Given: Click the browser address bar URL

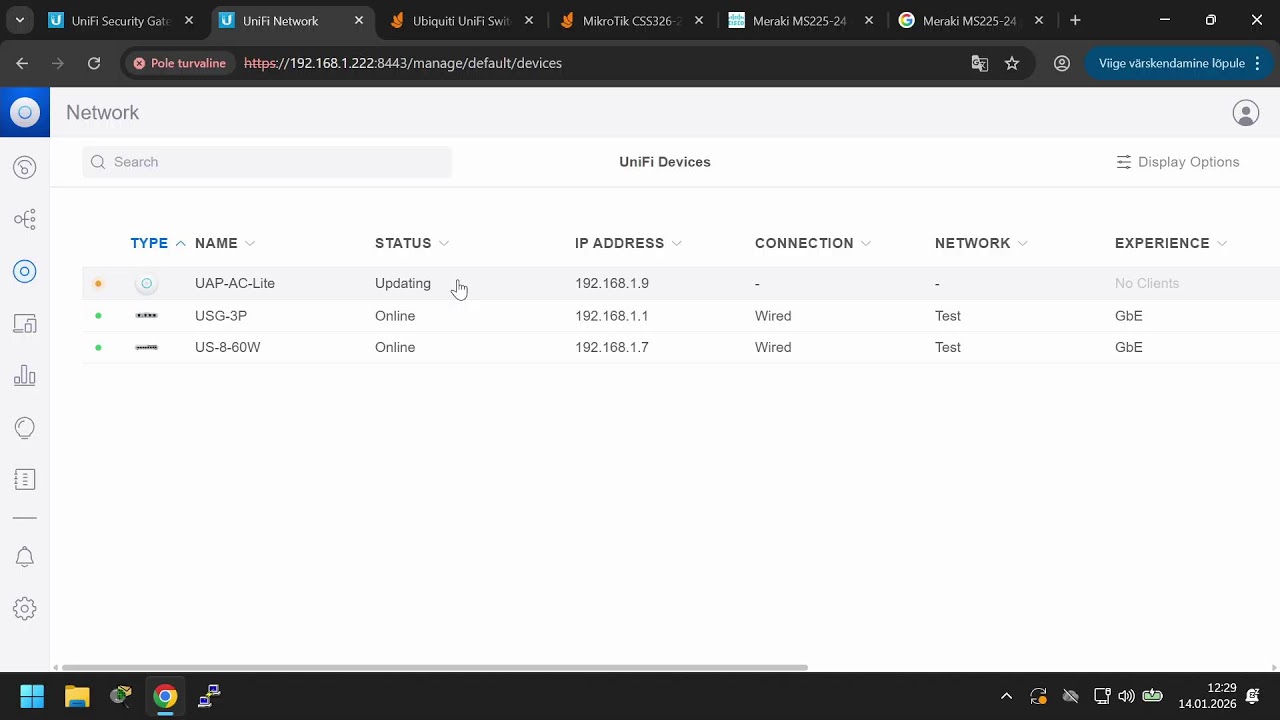Looking at the screenshot, I should coord(403,63).
